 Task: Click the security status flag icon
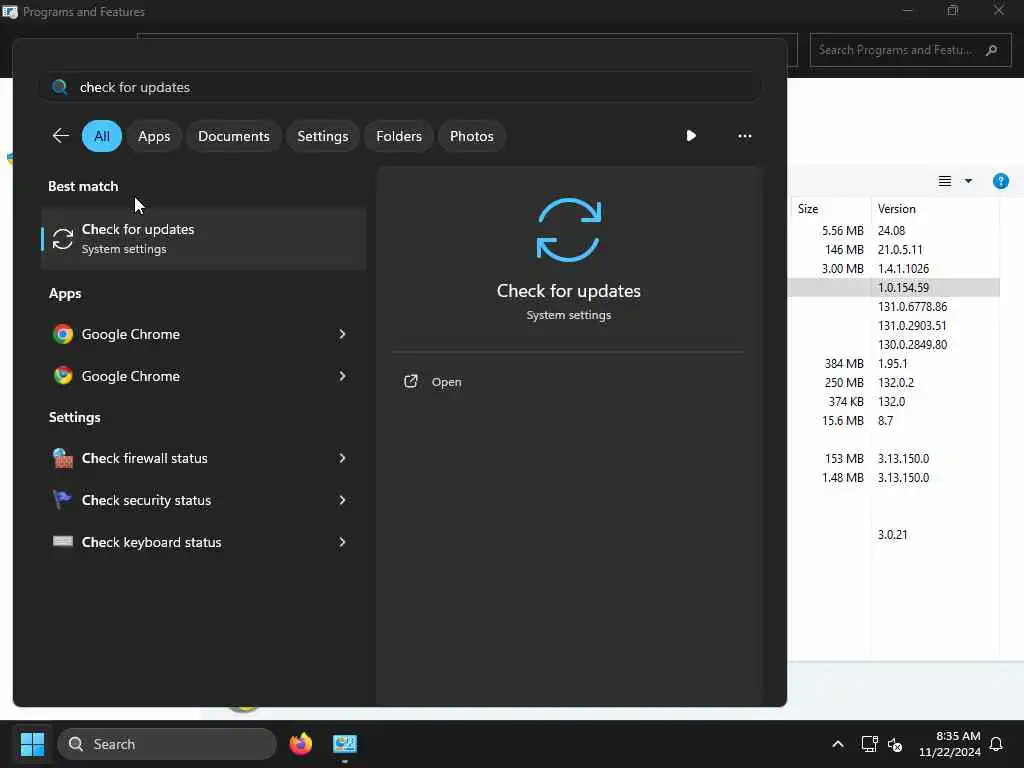(x=63, y=500)
